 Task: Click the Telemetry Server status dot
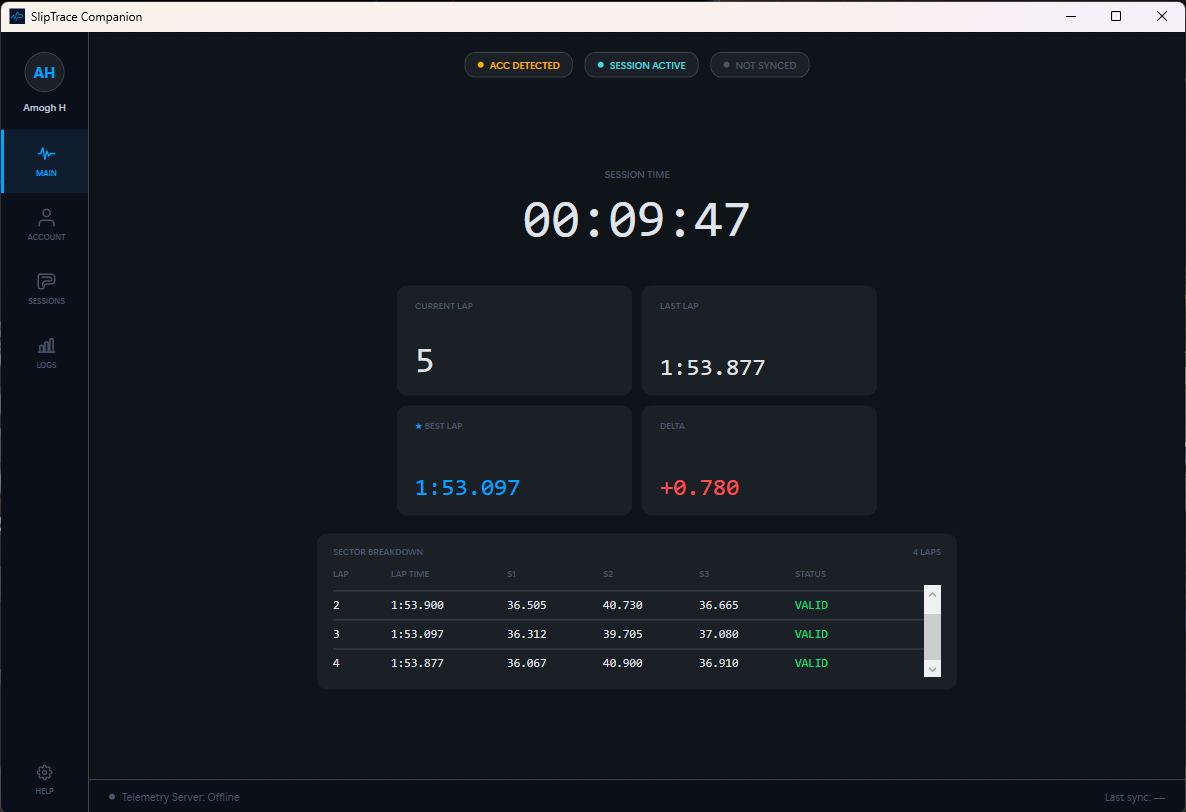coord(112,797)
